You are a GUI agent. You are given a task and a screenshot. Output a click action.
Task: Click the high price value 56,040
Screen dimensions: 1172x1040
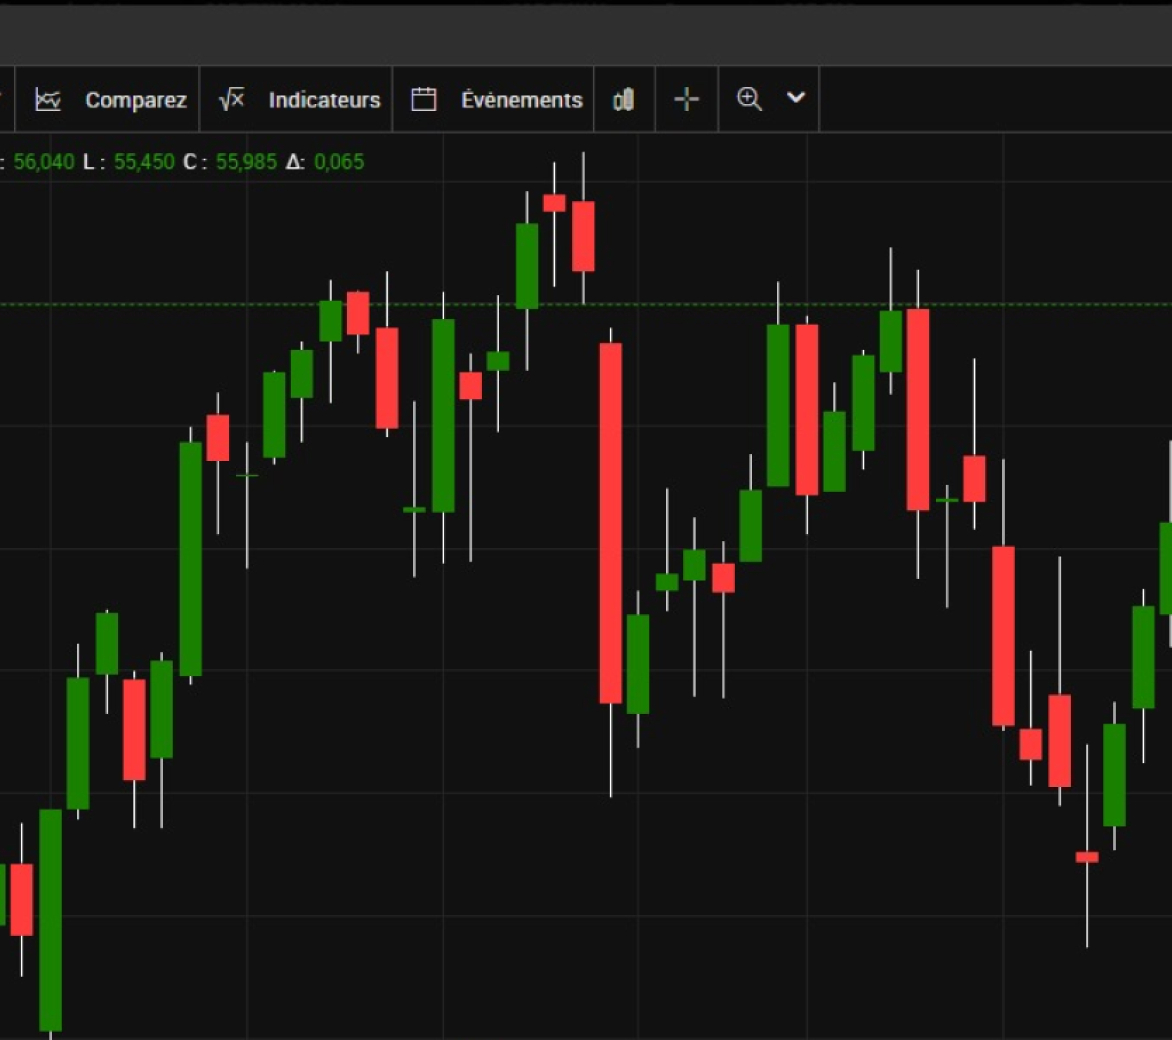(44, 162)
